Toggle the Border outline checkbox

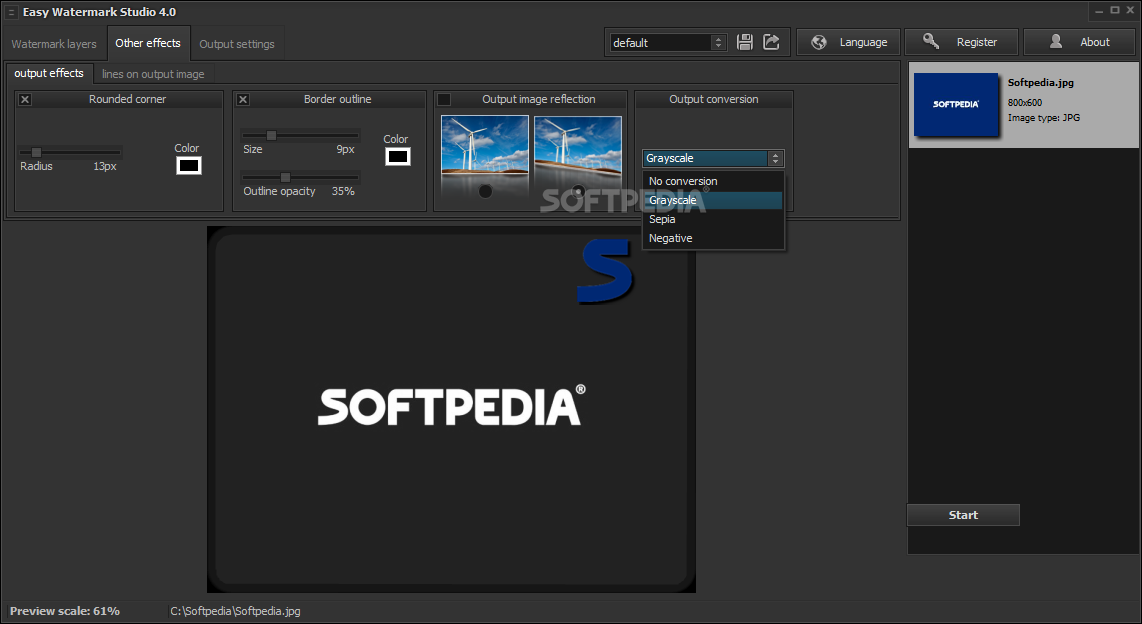[243, 100]
